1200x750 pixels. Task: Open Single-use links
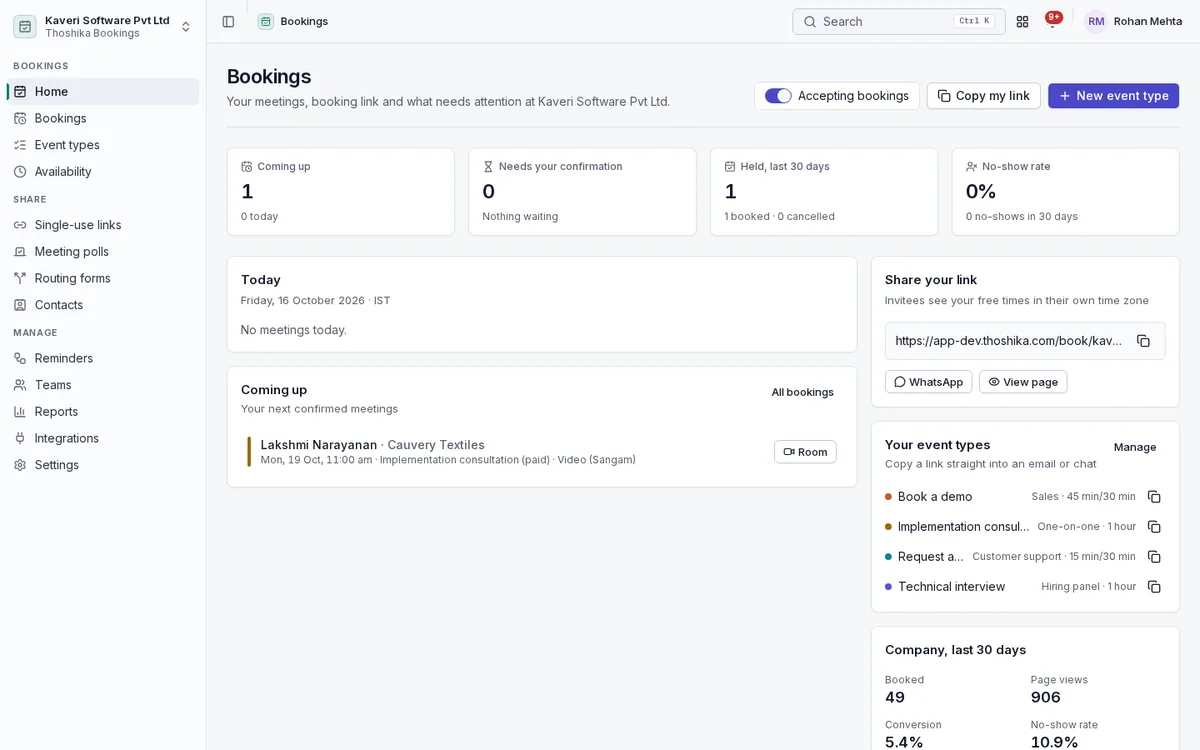tap(103, 225)
